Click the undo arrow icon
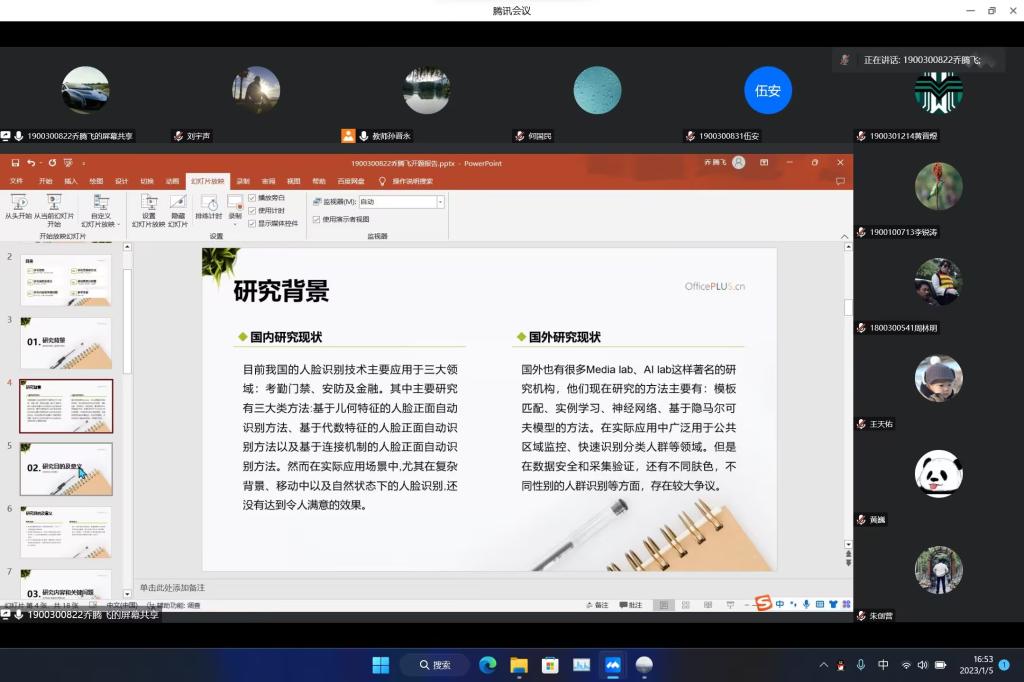 31,163
